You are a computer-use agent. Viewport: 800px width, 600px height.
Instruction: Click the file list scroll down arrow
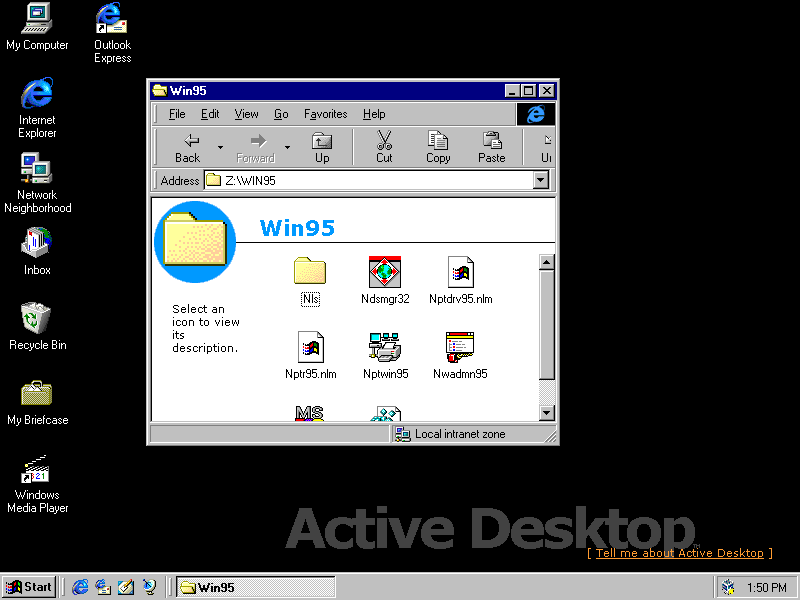[546, 413]
